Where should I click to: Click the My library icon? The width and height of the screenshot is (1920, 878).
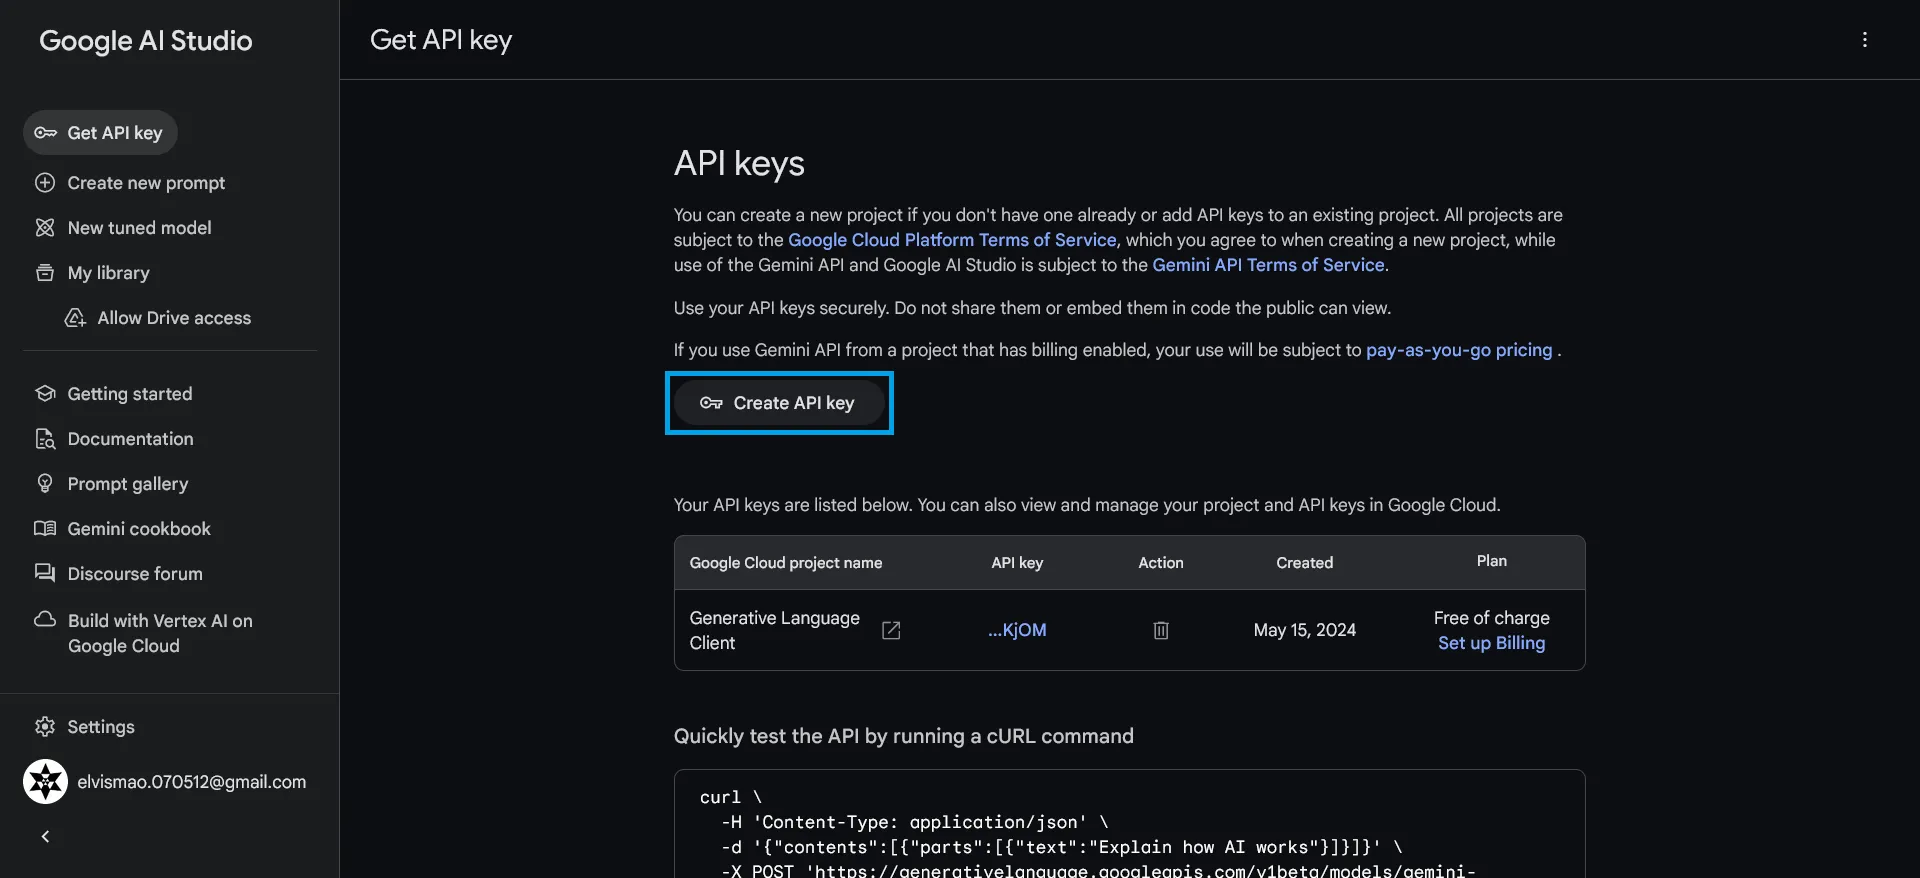(45, 273)
